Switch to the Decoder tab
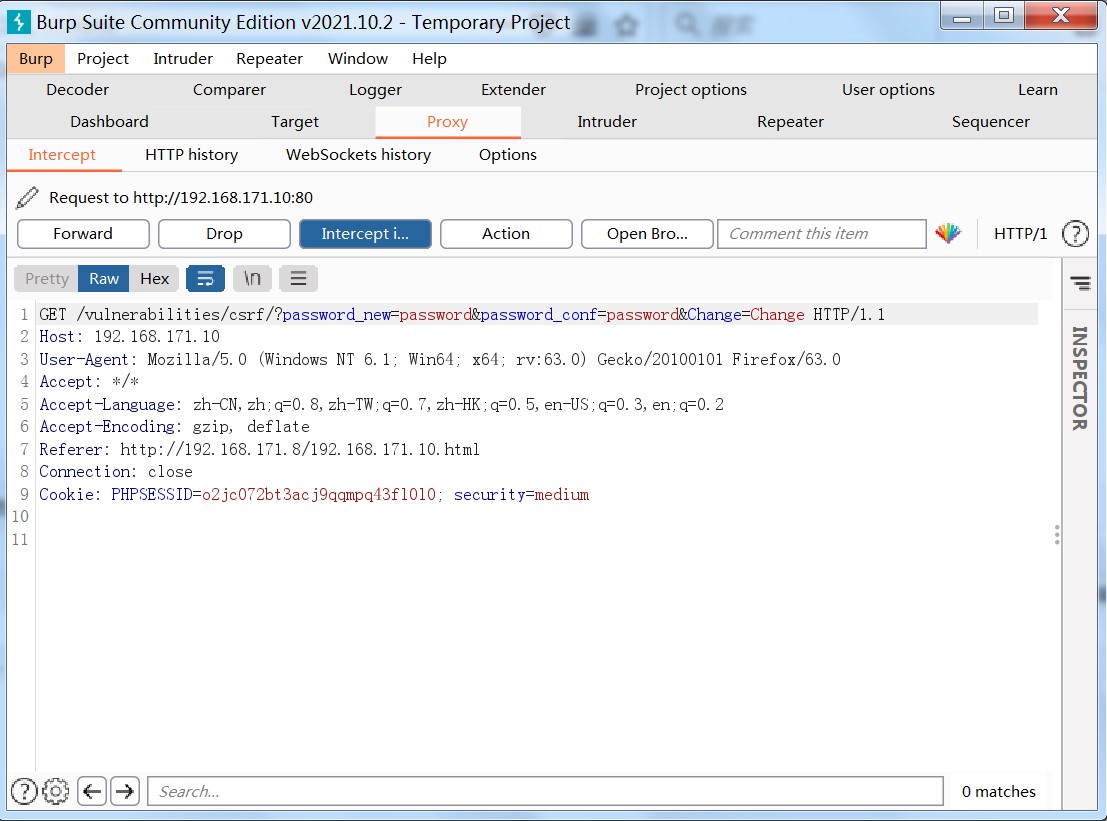Image resolution: width=1107 pixels, height=821 pixels. click(78, 90)
